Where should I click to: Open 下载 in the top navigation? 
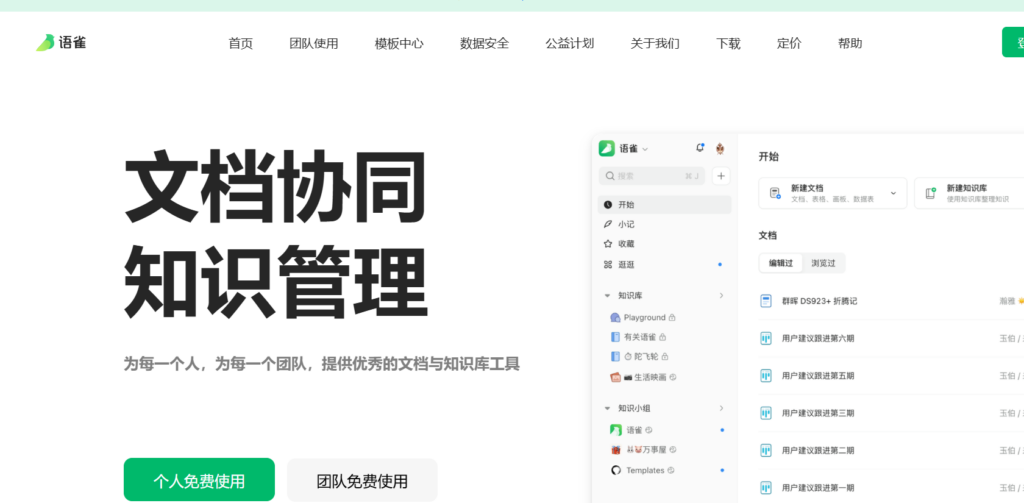728,44
